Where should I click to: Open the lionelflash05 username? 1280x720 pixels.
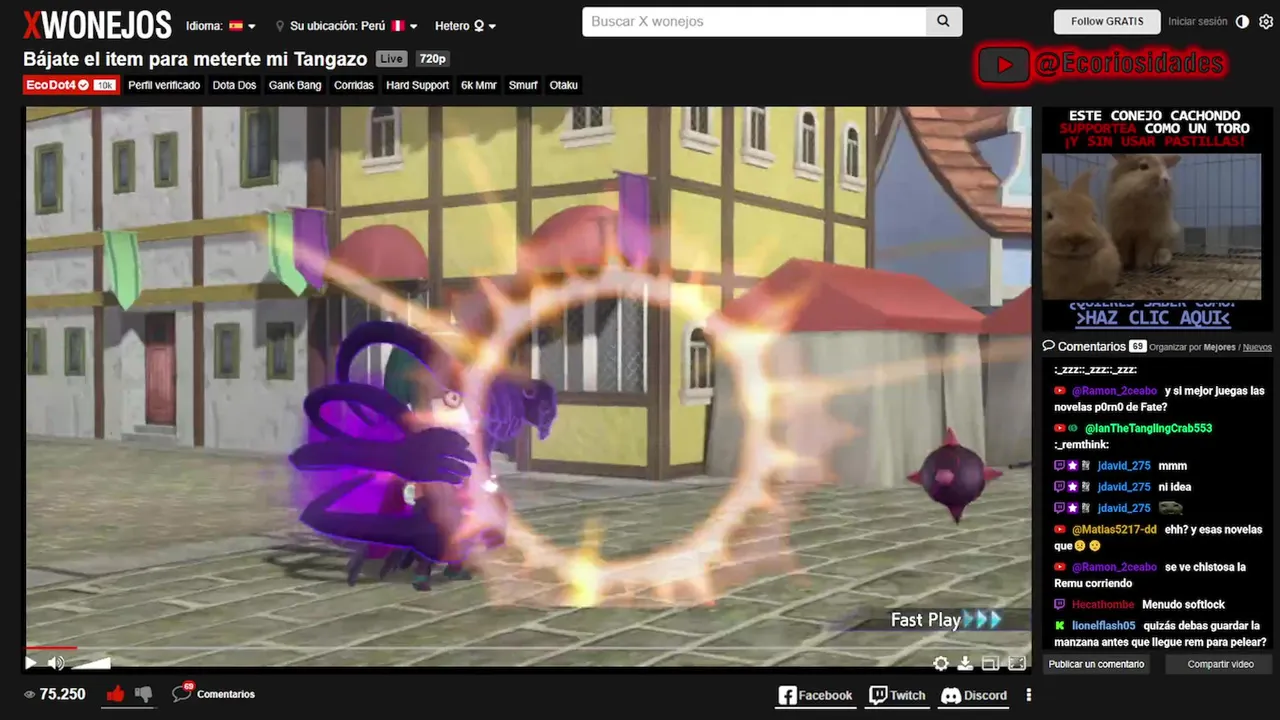tap(1103, 625)
